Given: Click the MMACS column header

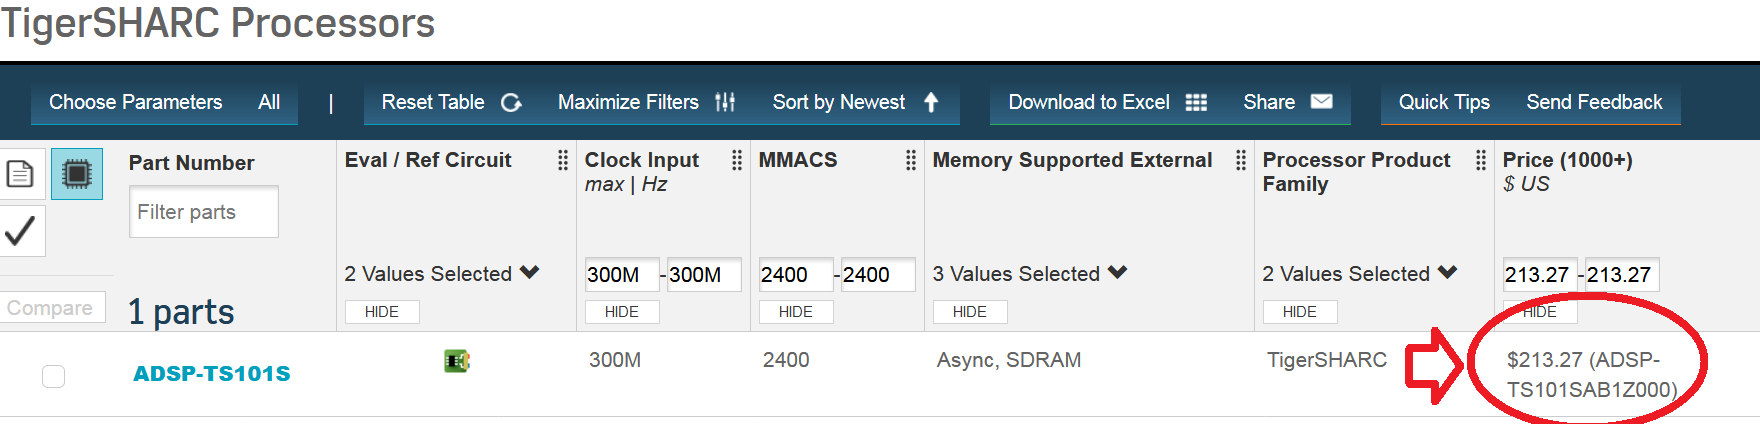Looking at the screenshot, I should [798, 160].
